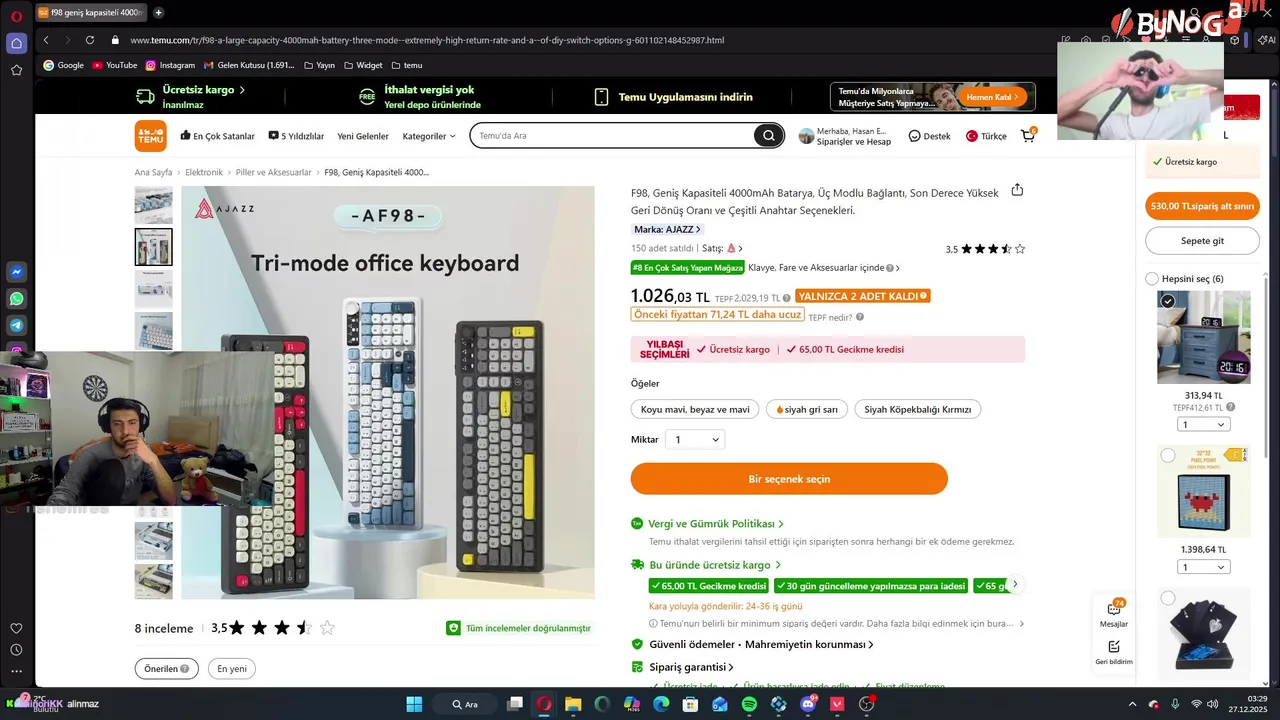Open quantity dropdown for 1.398,64 TL item

point(1204,567)
